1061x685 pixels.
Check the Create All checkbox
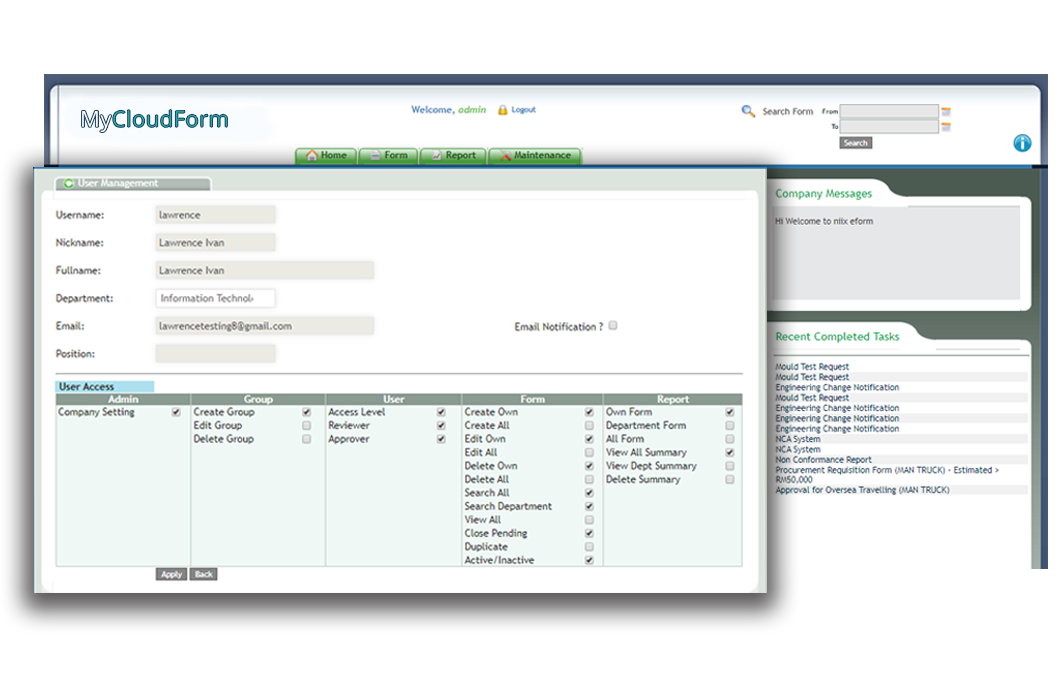click(x=589, y=425)
